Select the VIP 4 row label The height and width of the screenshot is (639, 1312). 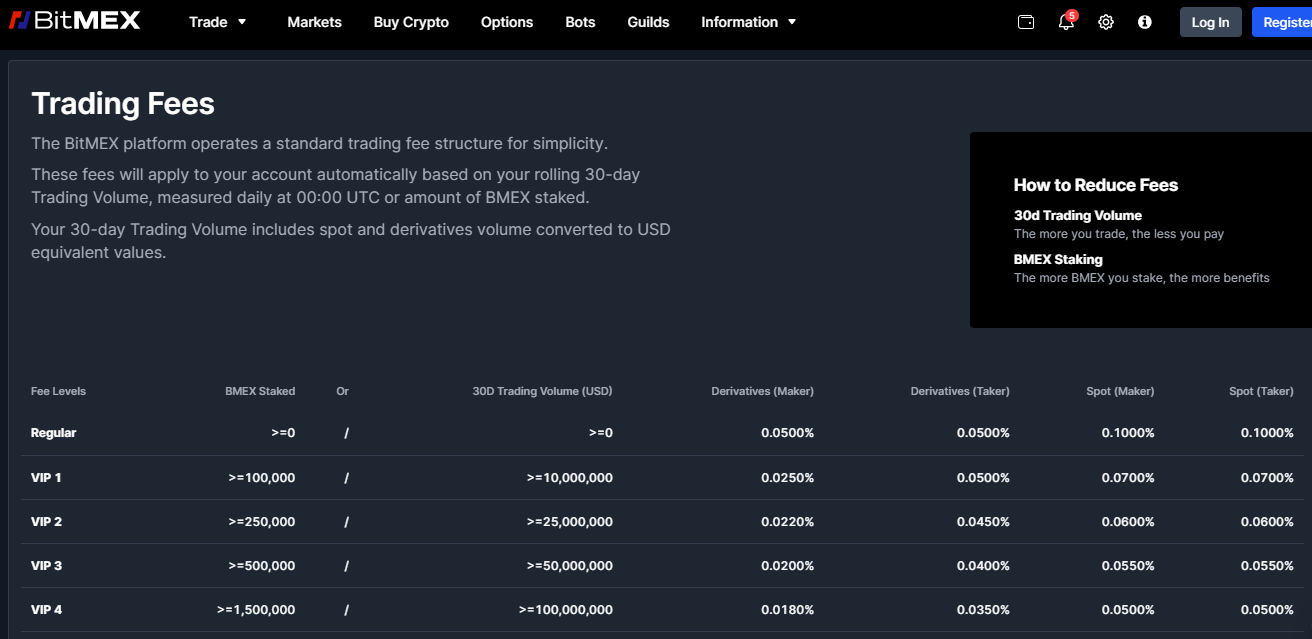(x=46, y=610)
